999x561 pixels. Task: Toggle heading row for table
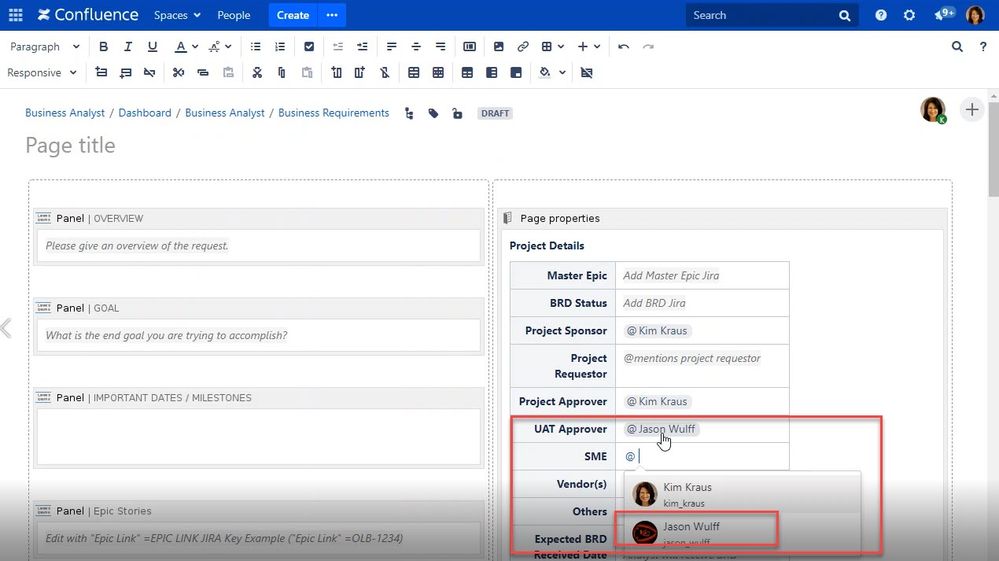467,73
